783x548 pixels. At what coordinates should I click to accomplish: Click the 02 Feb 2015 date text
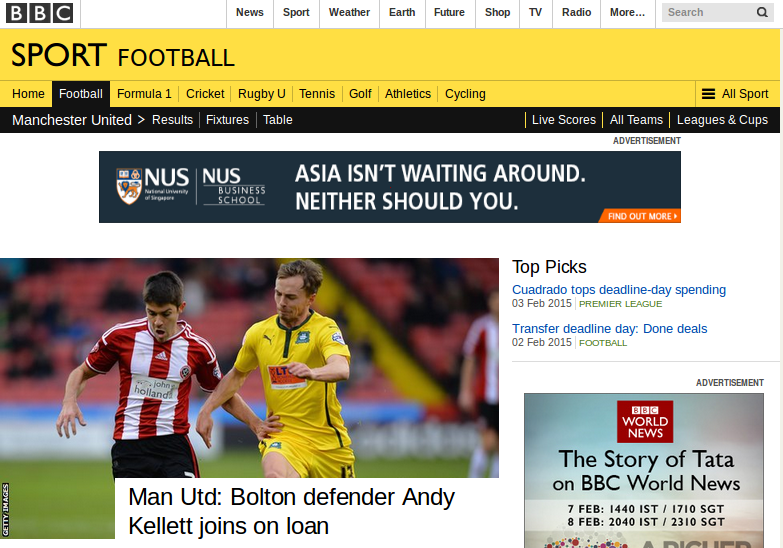point(542,342)
